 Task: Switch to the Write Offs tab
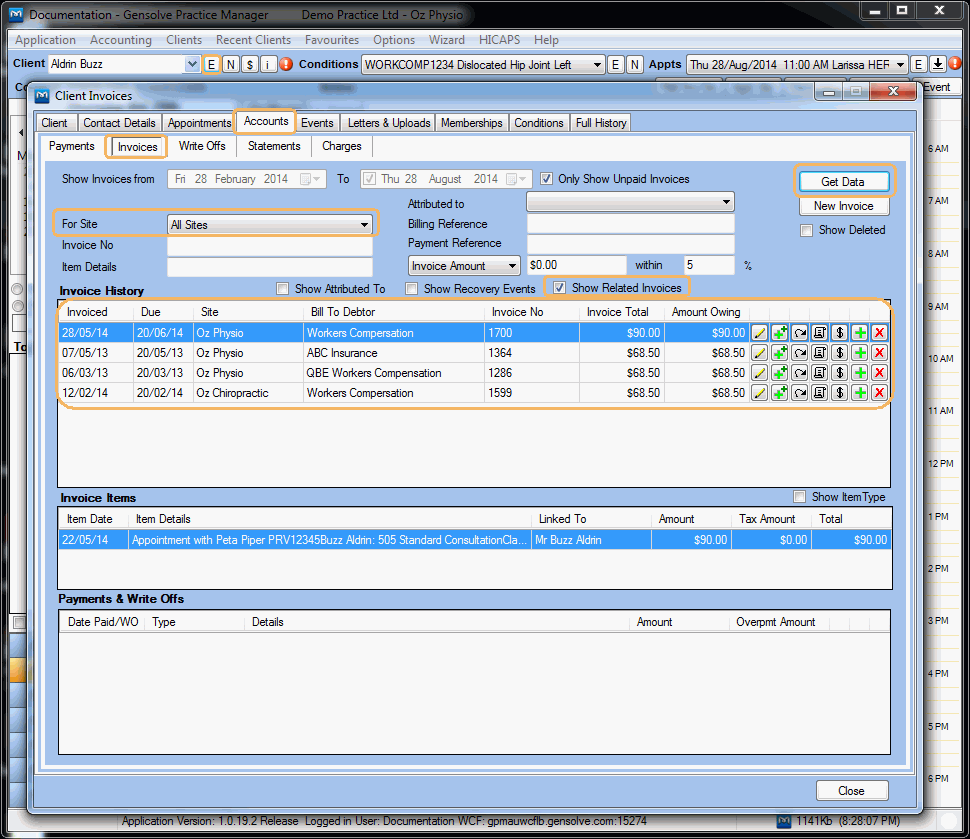(202, 145)
